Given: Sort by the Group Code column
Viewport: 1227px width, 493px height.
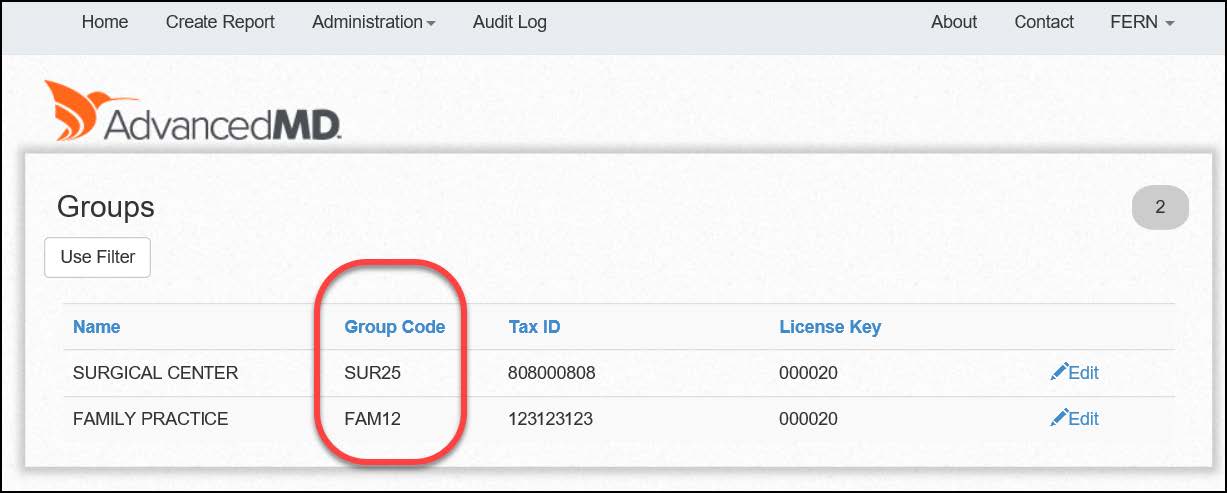Looking at the screenshot, I should point(394,327).
